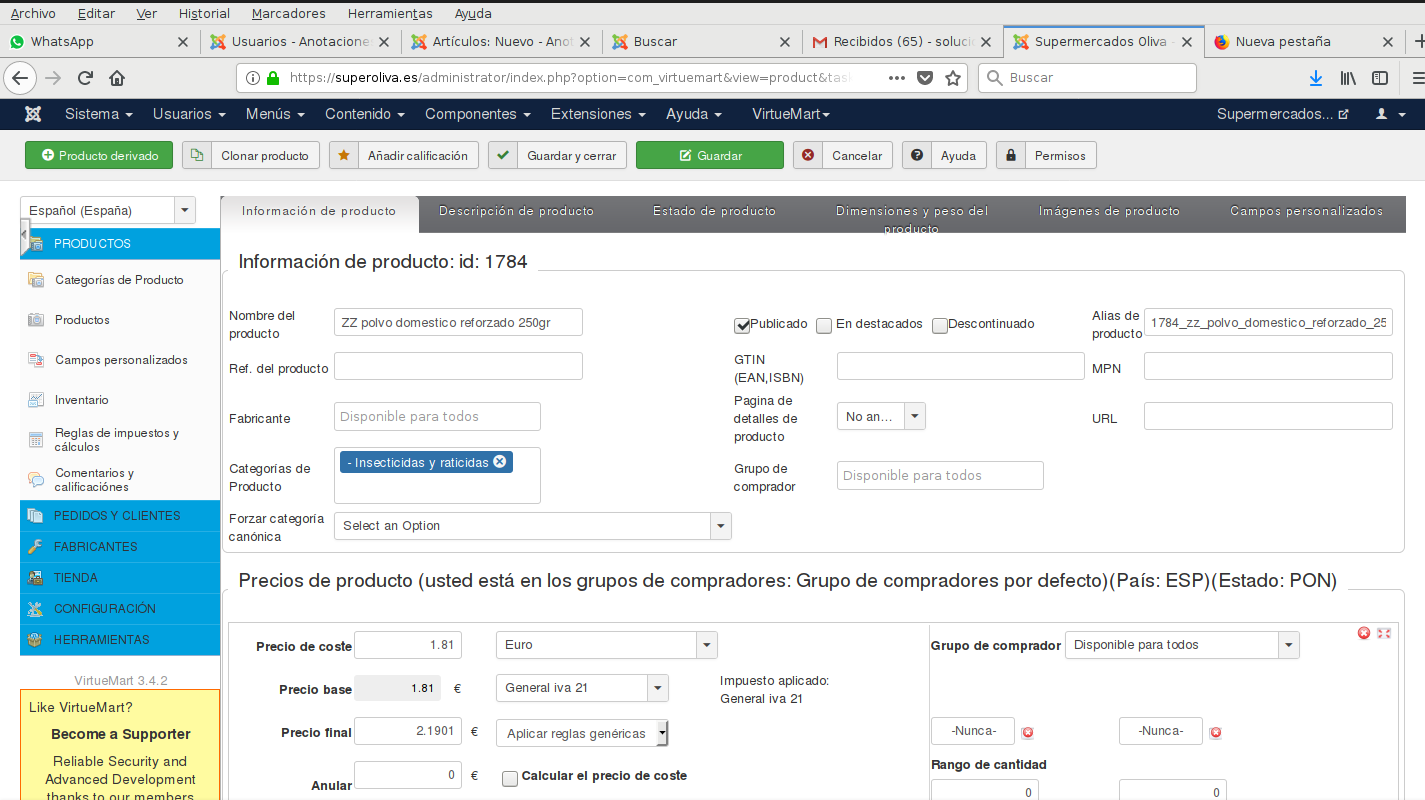1425x800 pixels.
Task: Expand the CONFIGURACIÓN sidebar section
Action: click(x=120, y=609)
